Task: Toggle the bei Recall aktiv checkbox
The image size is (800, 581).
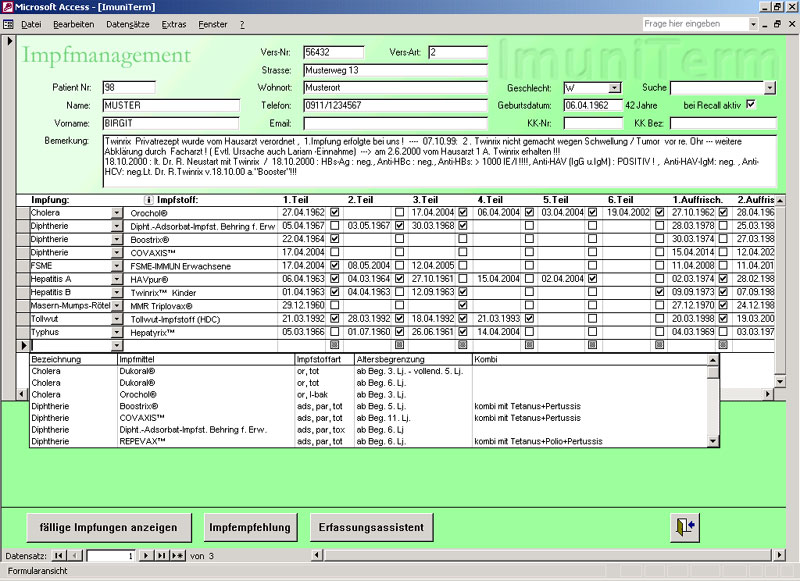Action: coord(751,104)
